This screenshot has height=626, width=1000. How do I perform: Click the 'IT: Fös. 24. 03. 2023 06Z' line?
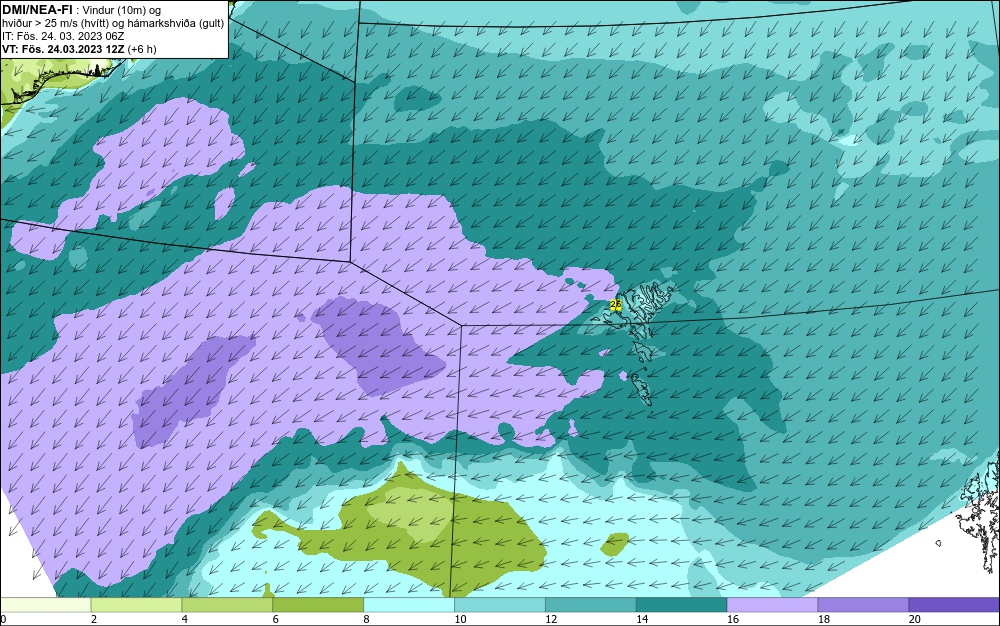click(63, 36)
